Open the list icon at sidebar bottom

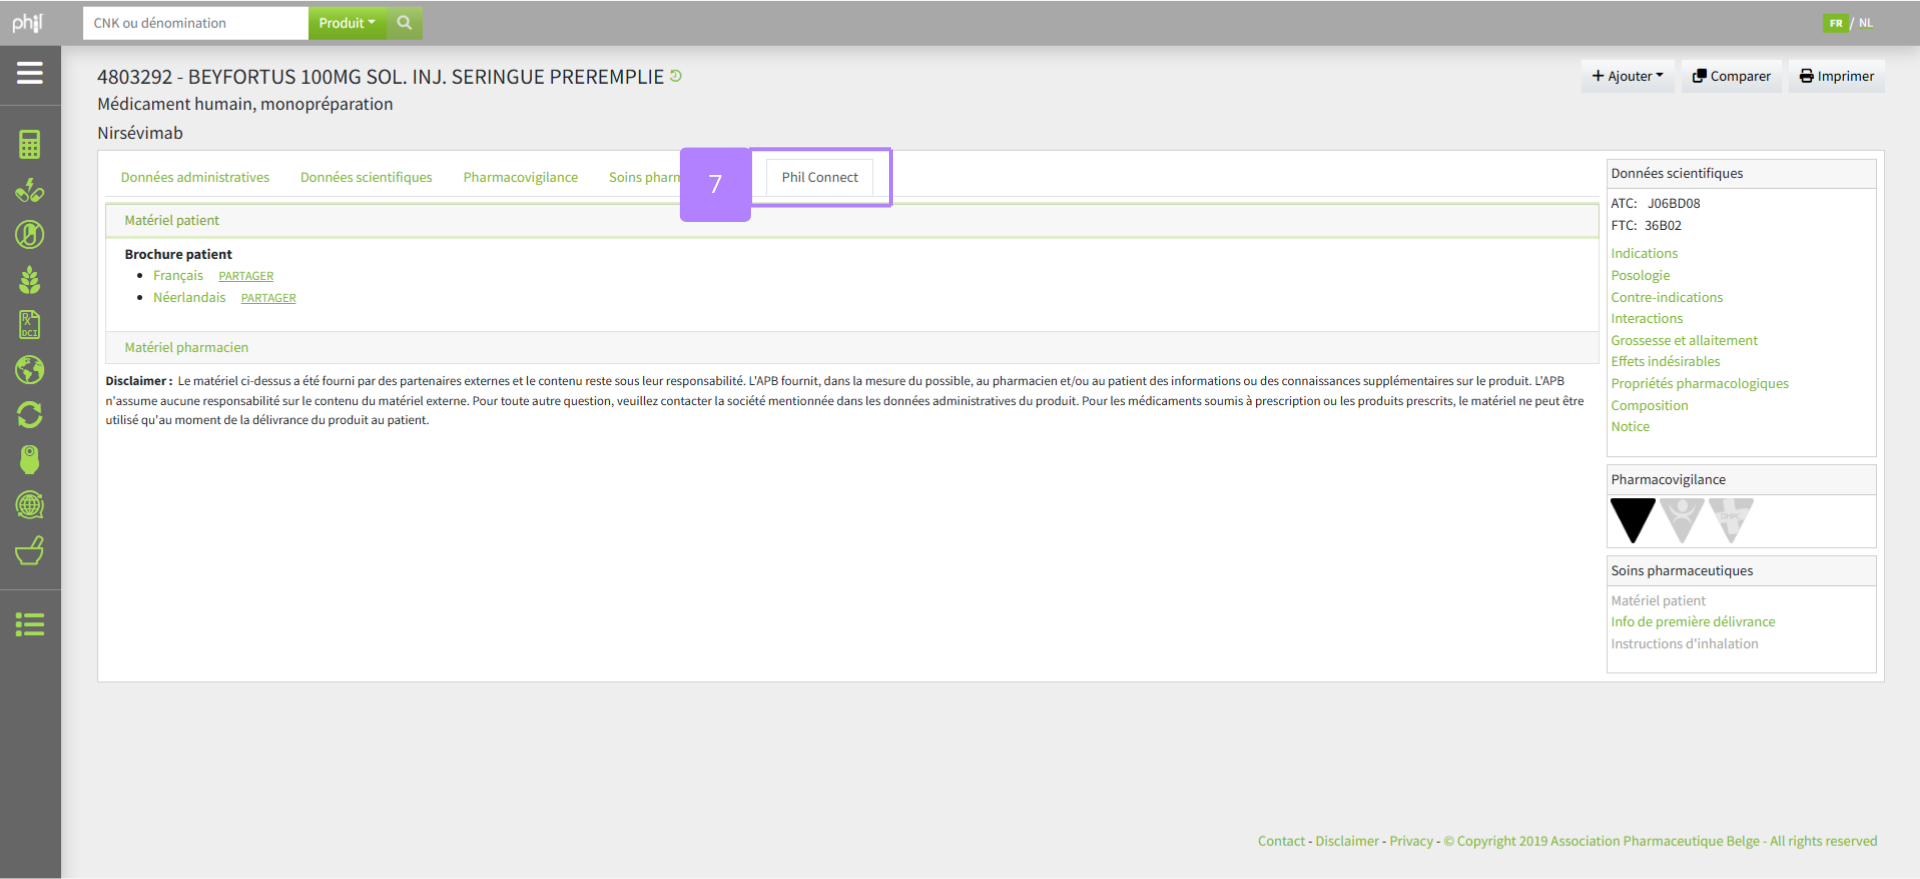pos(30,625)
